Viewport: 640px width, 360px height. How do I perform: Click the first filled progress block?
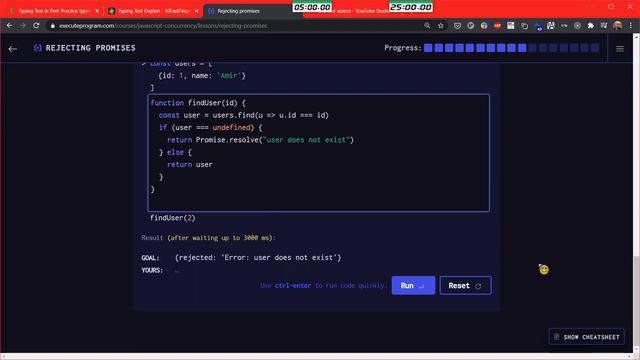pyautogui.click(x=428, y=48)
